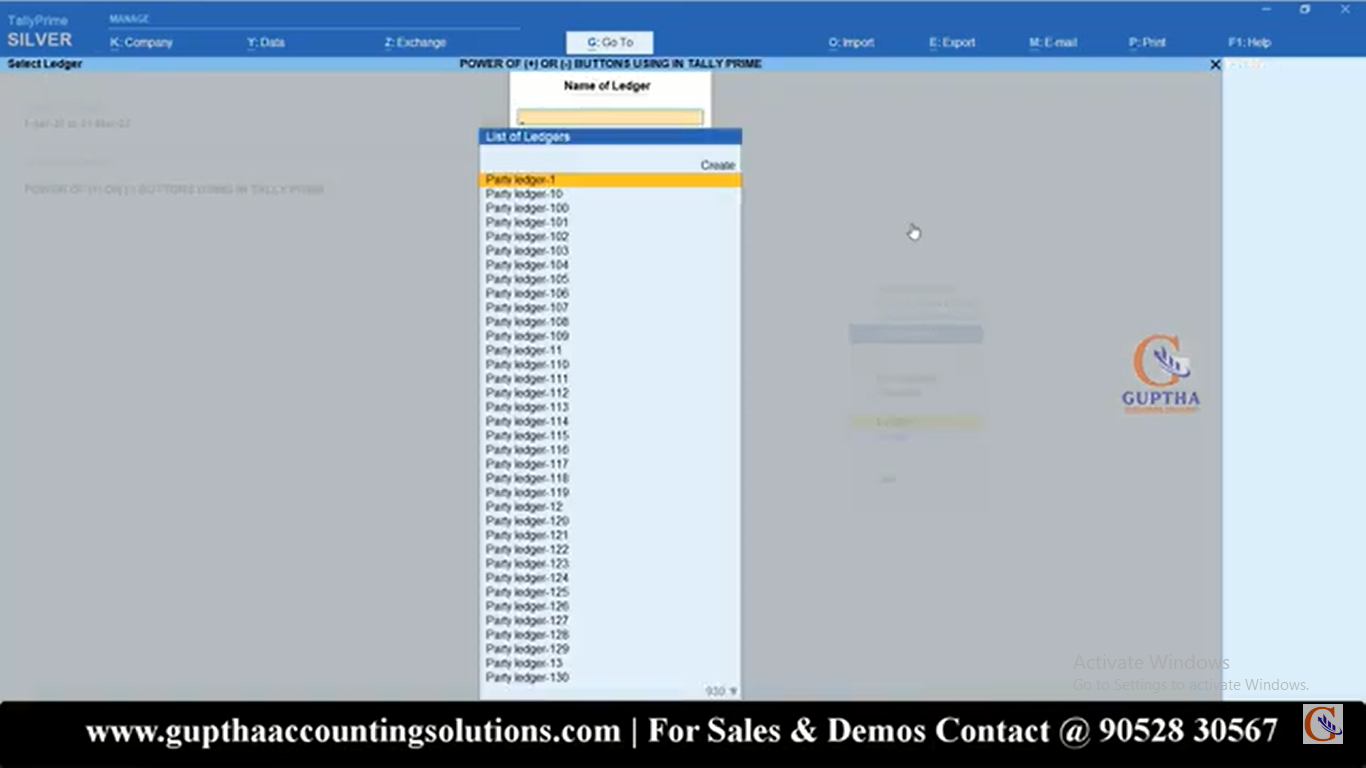Select Party ledger-116

tap(610, 450)
